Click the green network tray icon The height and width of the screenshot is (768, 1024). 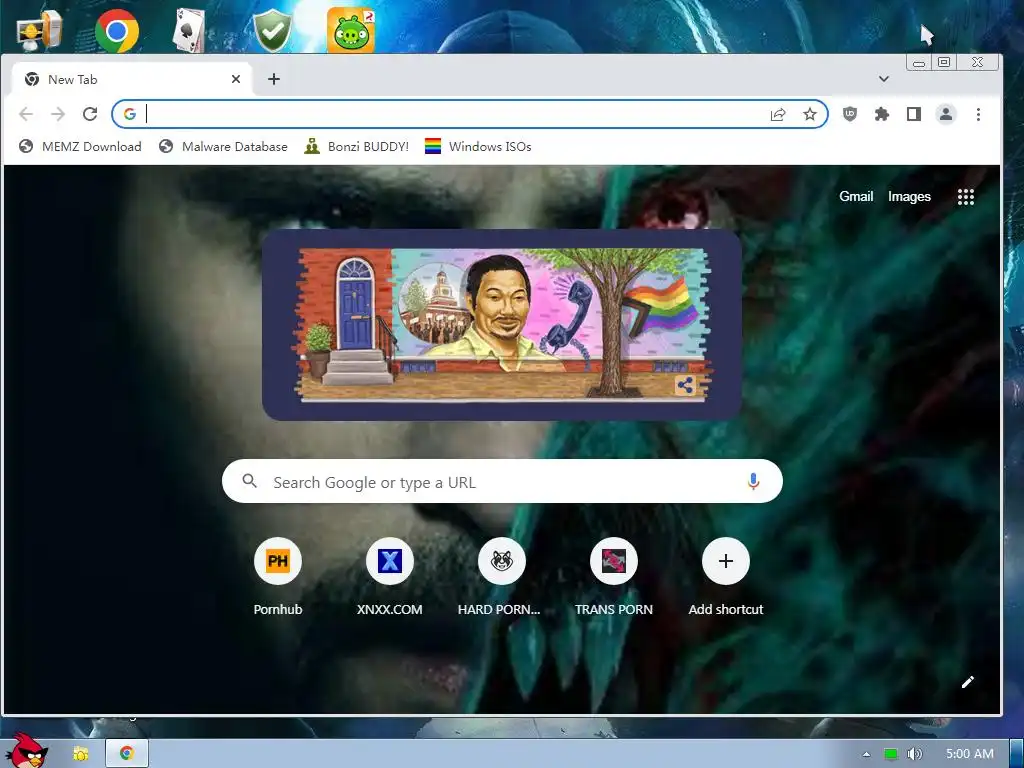pos(891,754)
